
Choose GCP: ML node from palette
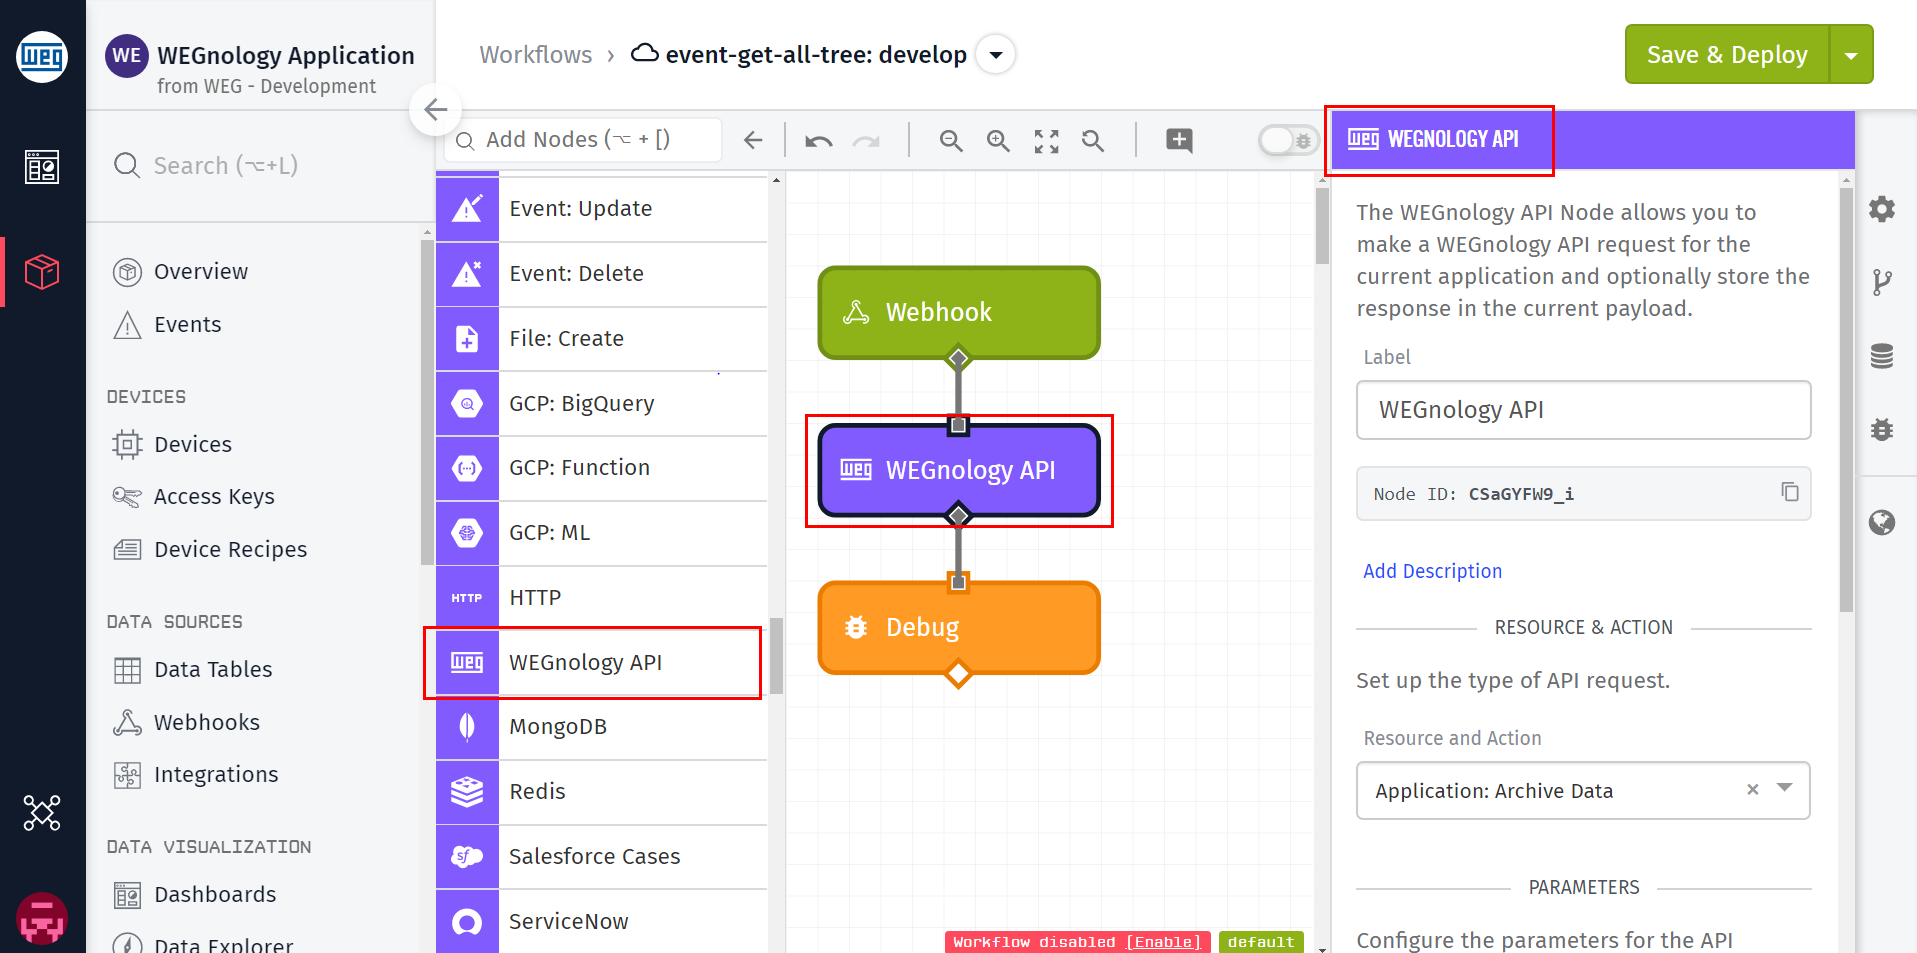click(601, 532)
